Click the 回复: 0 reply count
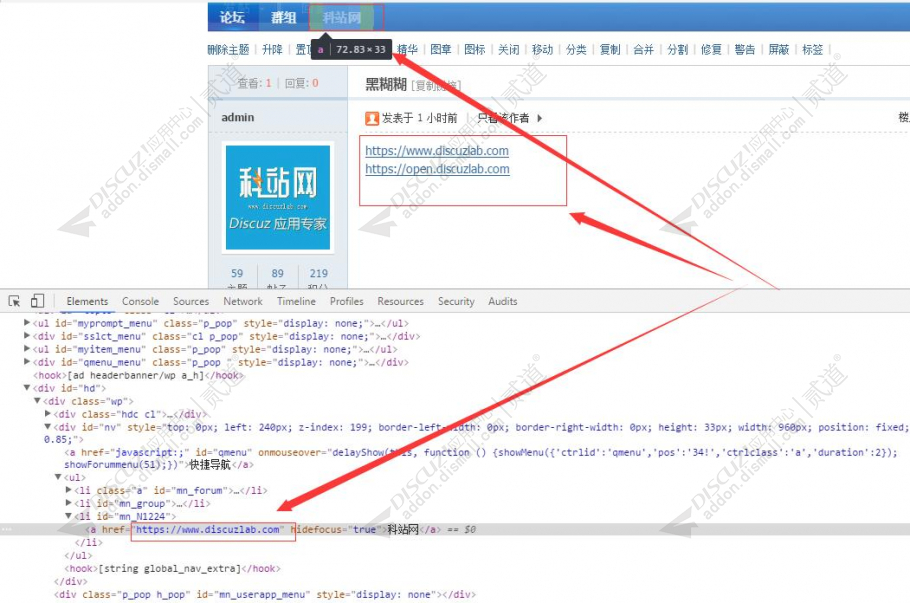 302,83
